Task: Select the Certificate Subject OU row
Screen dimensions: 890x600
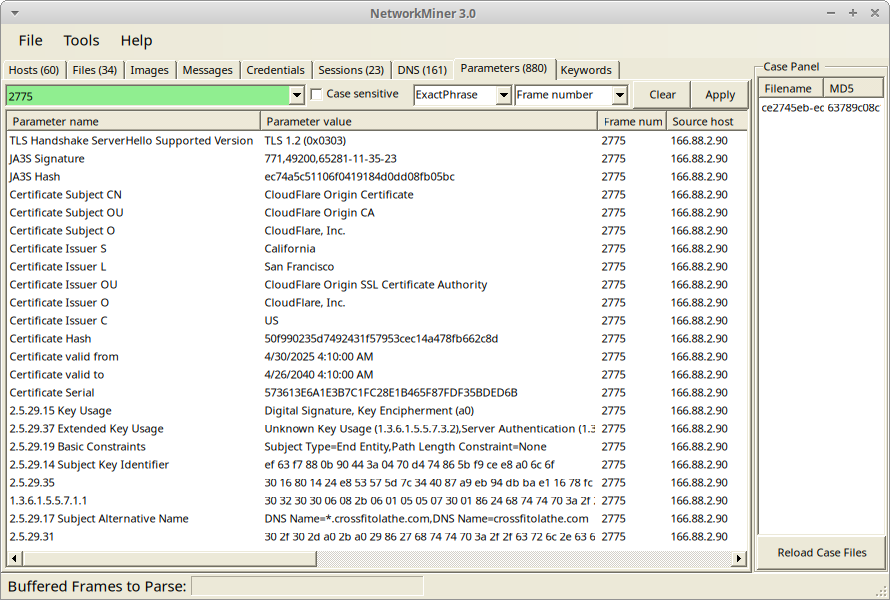Action: [x=377, y=213]
